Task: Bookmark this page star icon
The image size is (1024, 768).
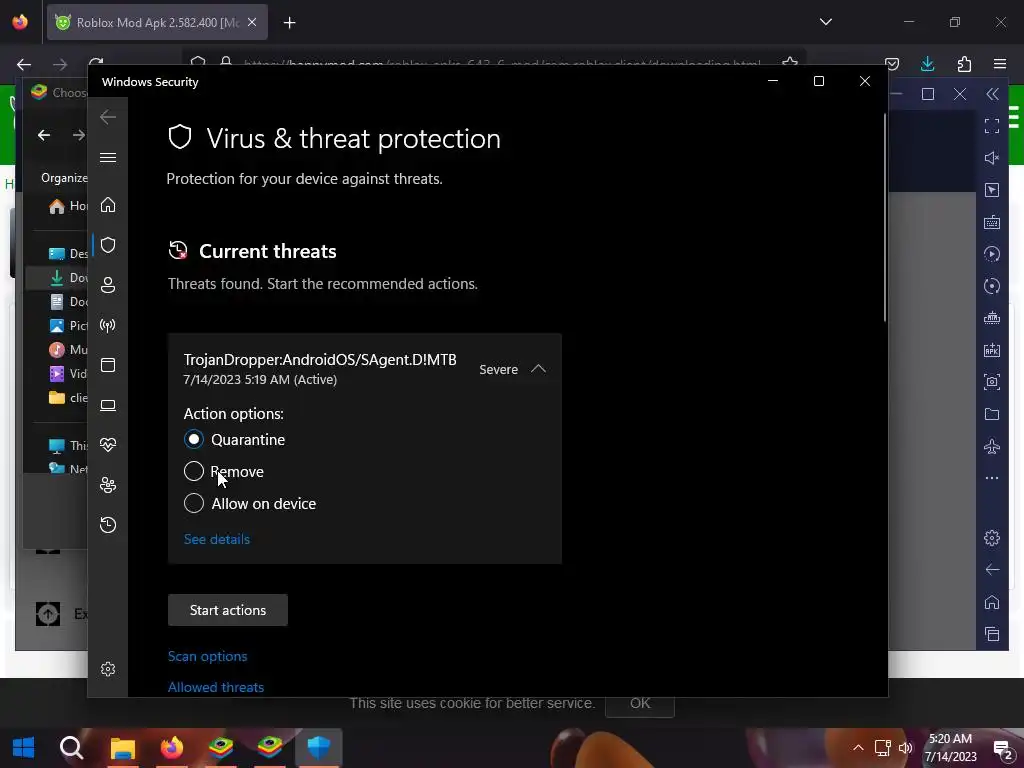Action: click(790, 63)
